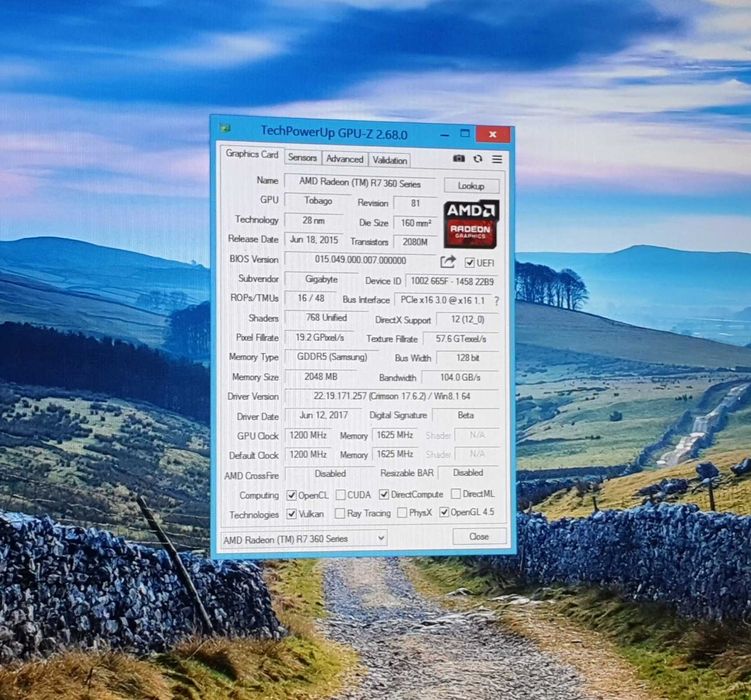The height and width of the screenshot is (700, 751).
Task: Click the Die Size value 160 mm²
Action: pyautogui.click(x=415, y=223)
